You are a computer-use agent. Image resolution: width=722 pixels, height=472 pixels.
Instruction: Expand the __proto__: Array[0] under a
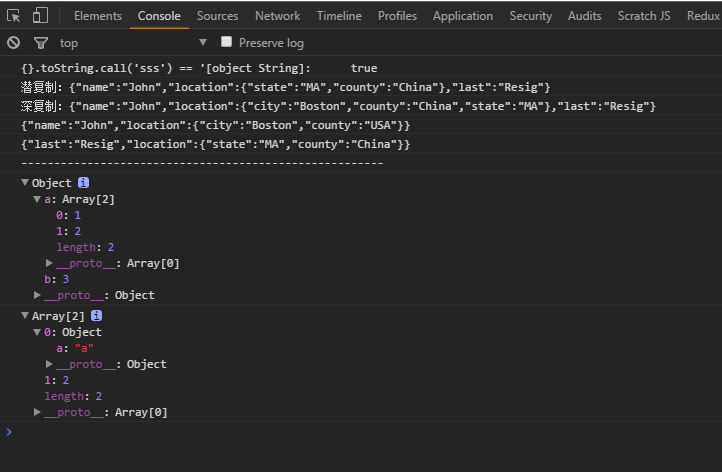(49, 263)
